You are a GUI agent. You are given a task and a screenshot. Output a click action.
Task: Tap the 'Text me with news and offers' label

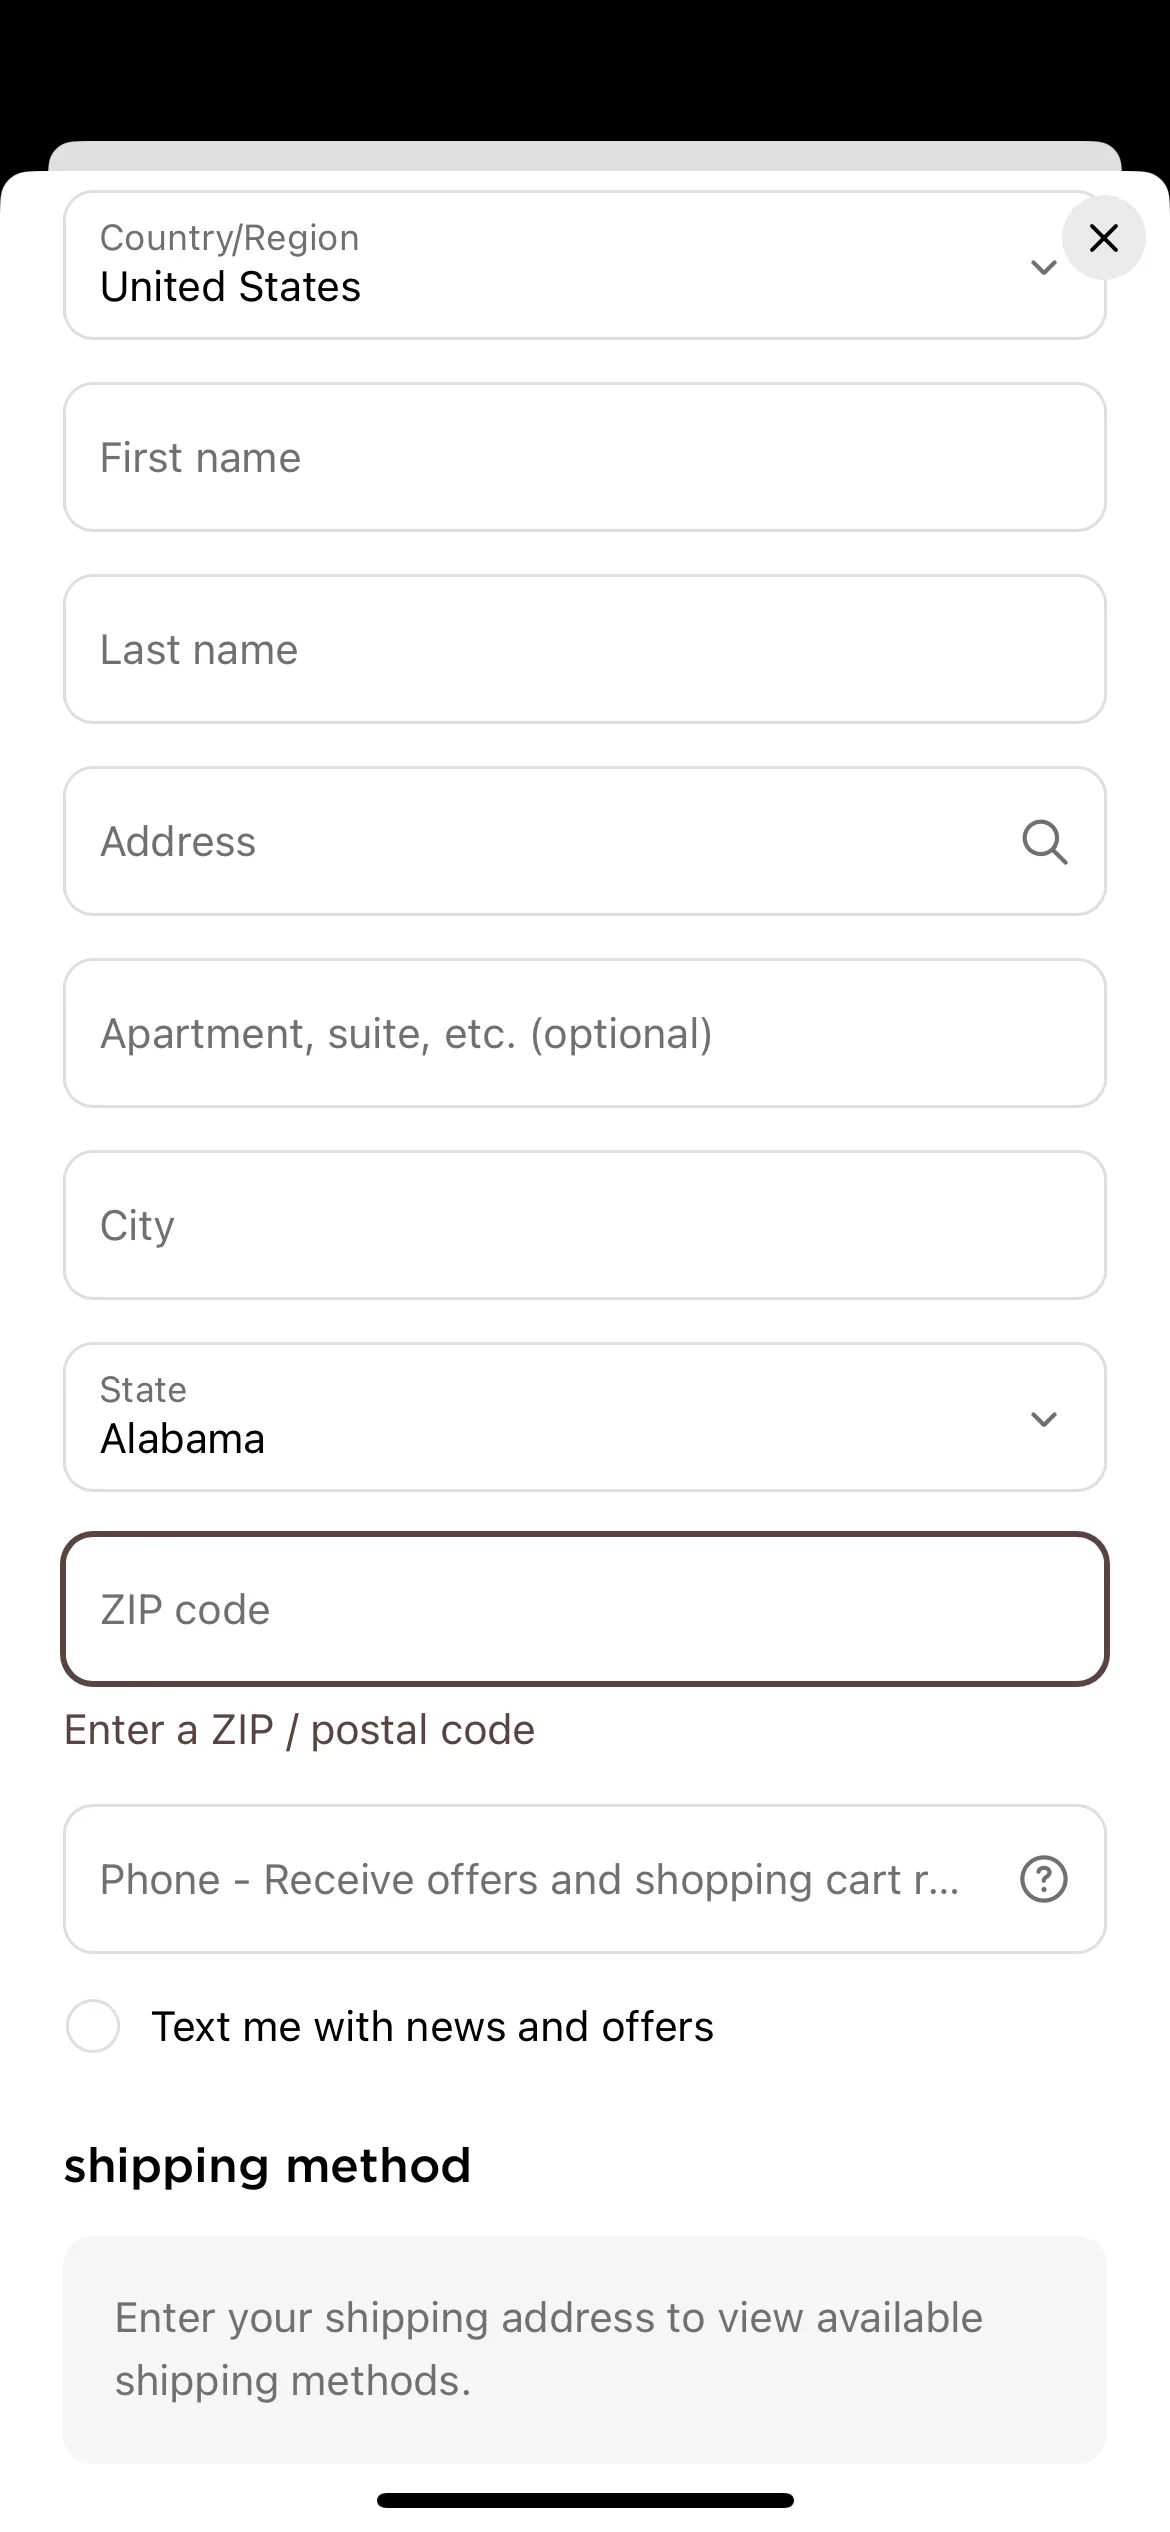(433, 2027)
